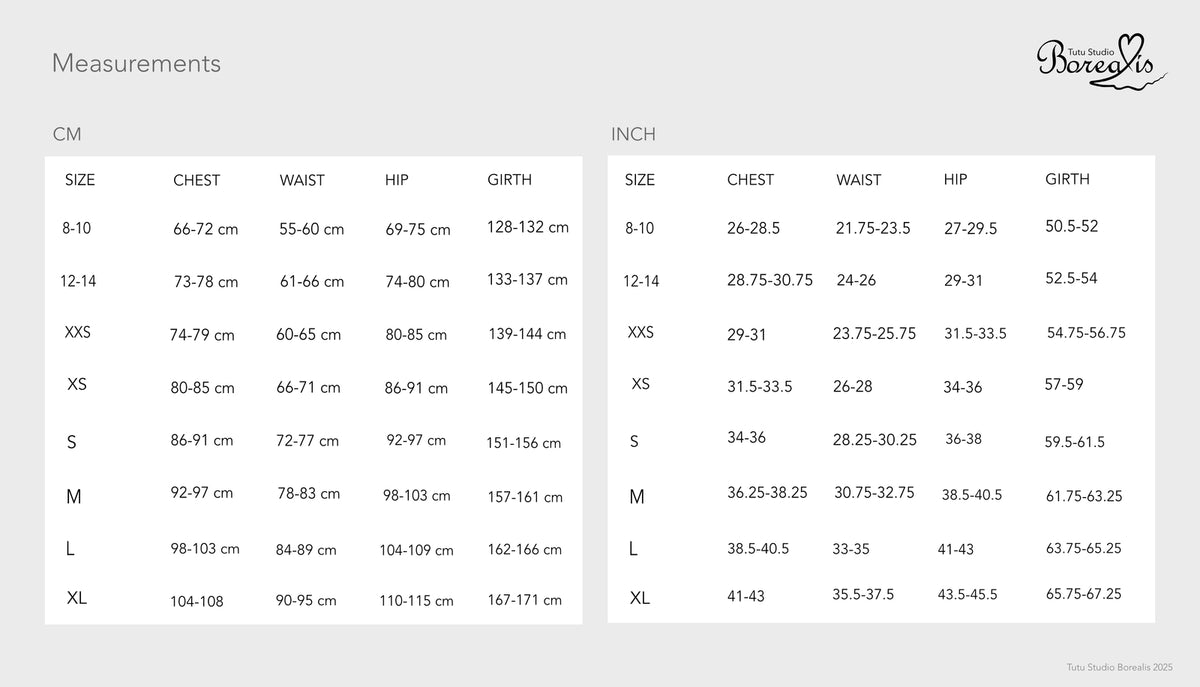Click the 151-156 cm girth value
This screenshot has height=687, width=1200.
524,443
